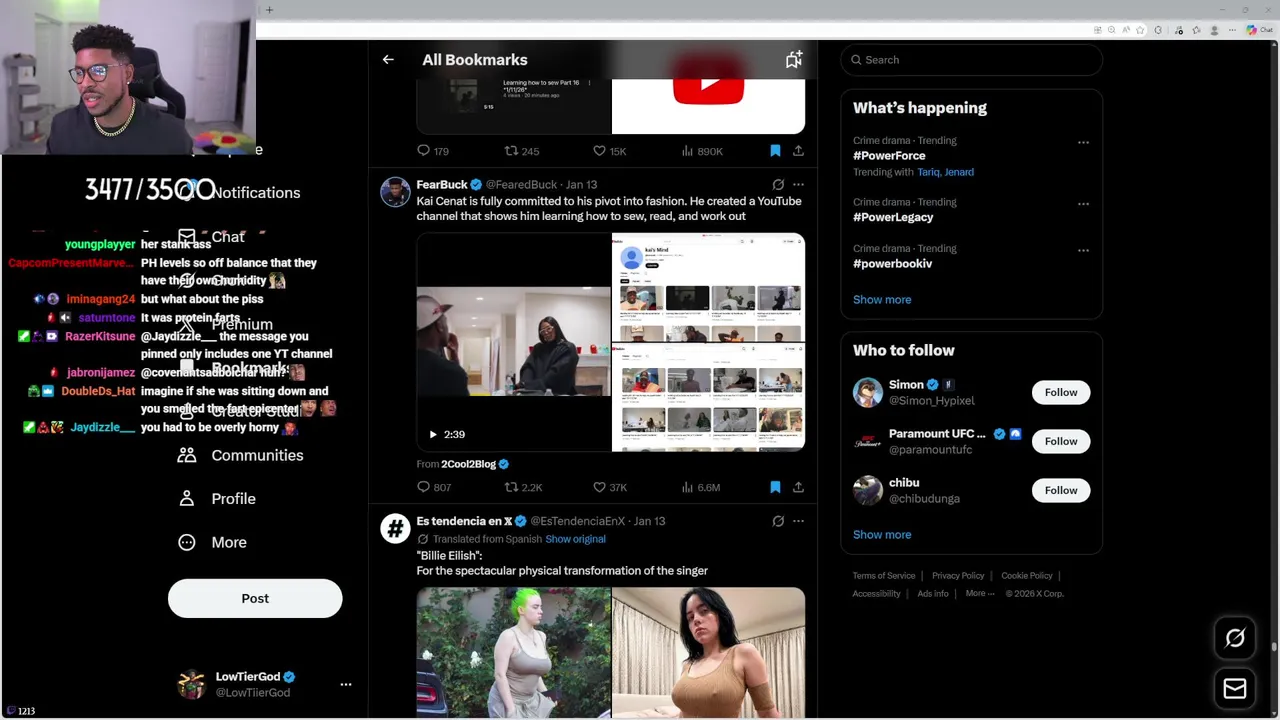Show more trends under What's happening
This screenshot has height=720, width=1280.
tap(882, 300)
